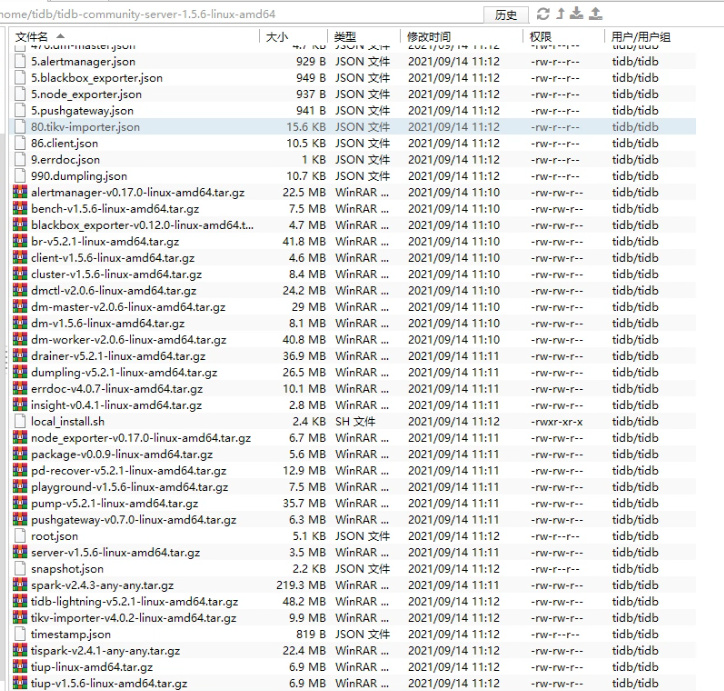The width and height of the screenshot is (724, 691).
Task: Click the upload icon in the toolbar
Action: [596, 13]
